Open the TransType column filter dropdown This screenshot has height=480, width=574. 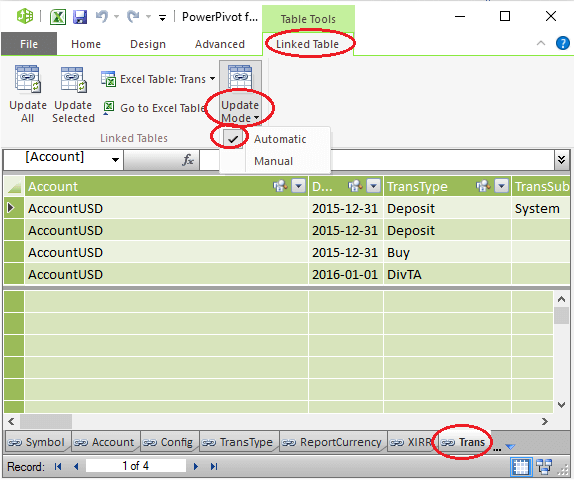502,186
